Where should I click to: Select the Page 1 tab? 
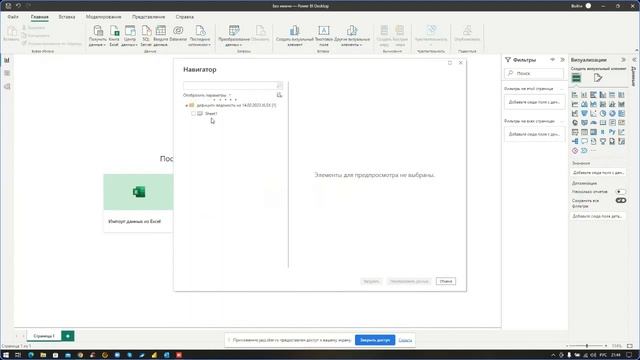[x=44, y=336]
